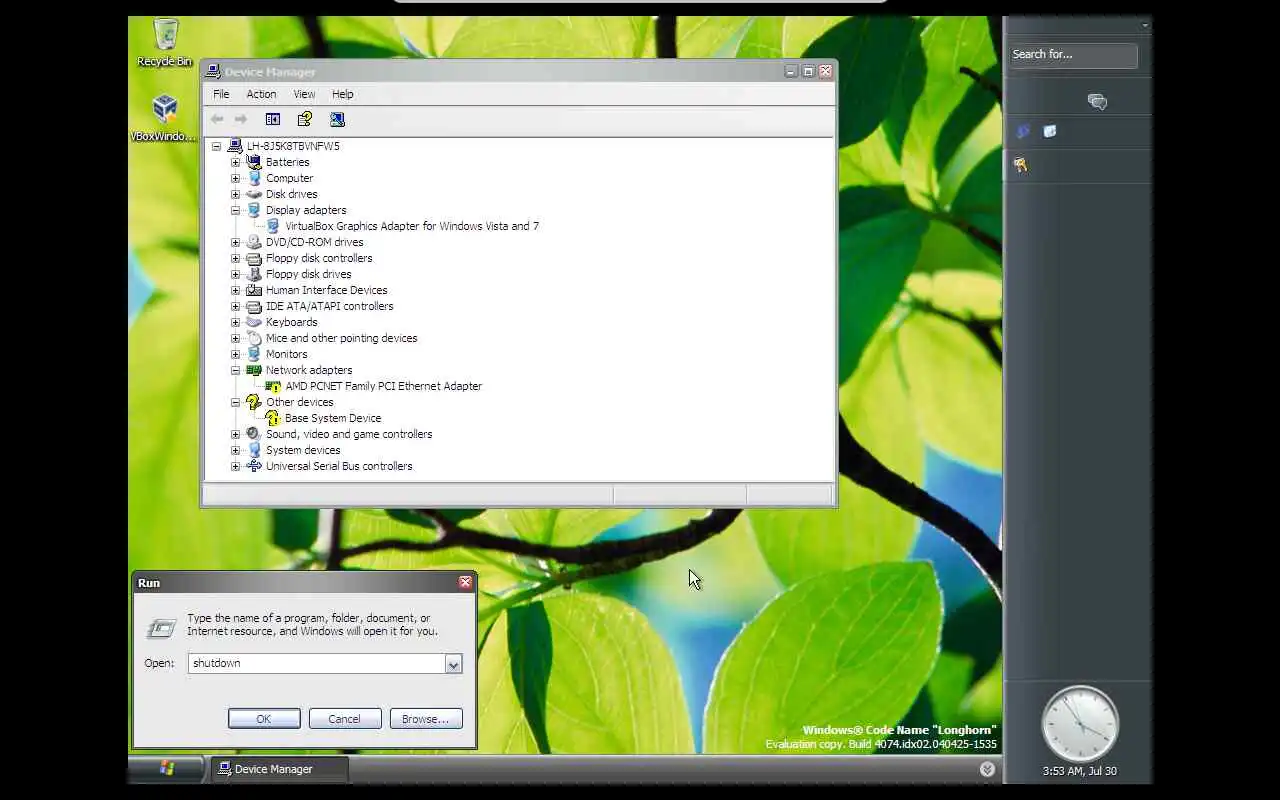Collapse the Other devices node
This screenshot has width=1280, height=800.
pos(235,402)
